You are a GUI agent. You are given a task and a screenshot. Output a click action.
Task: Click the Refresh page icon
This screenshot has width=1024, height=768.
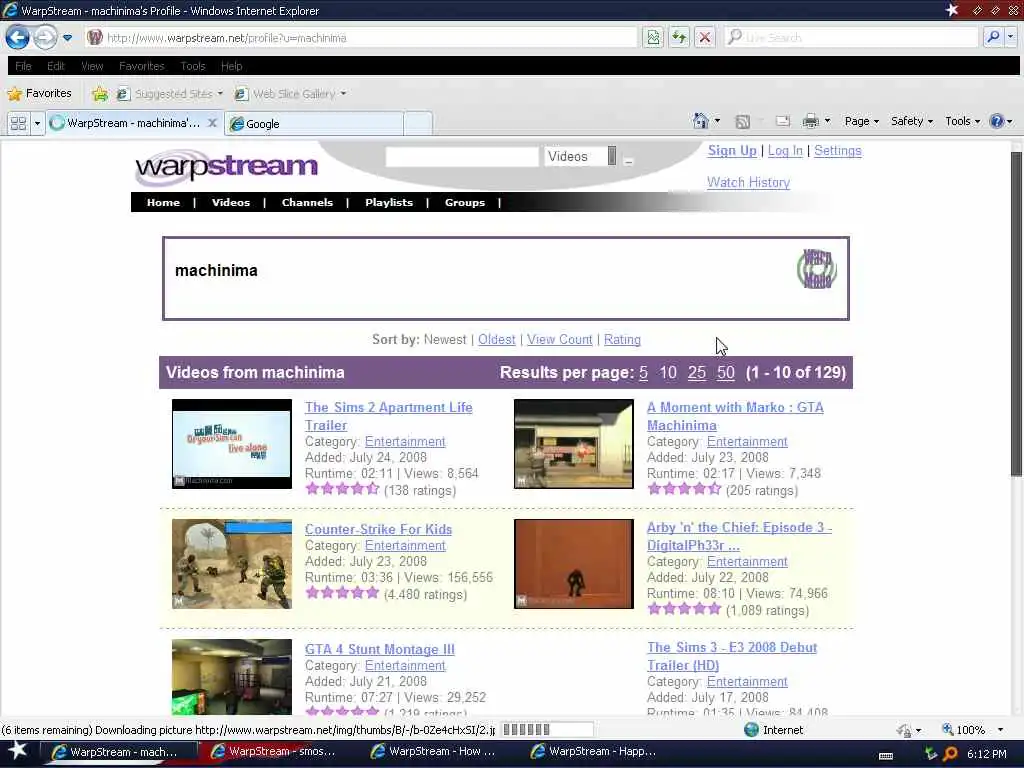tap(679, 37)
